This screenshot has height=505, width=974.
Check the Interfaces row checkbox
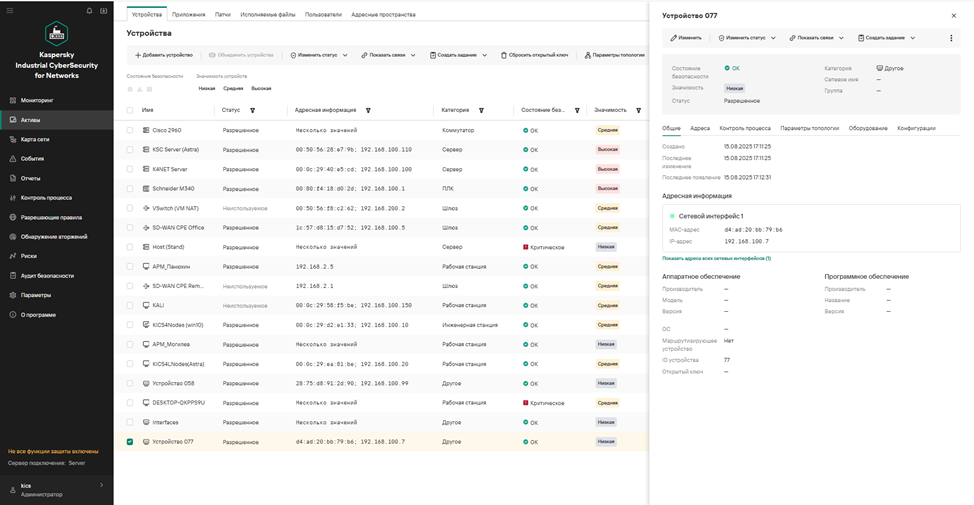click(130, 422)
